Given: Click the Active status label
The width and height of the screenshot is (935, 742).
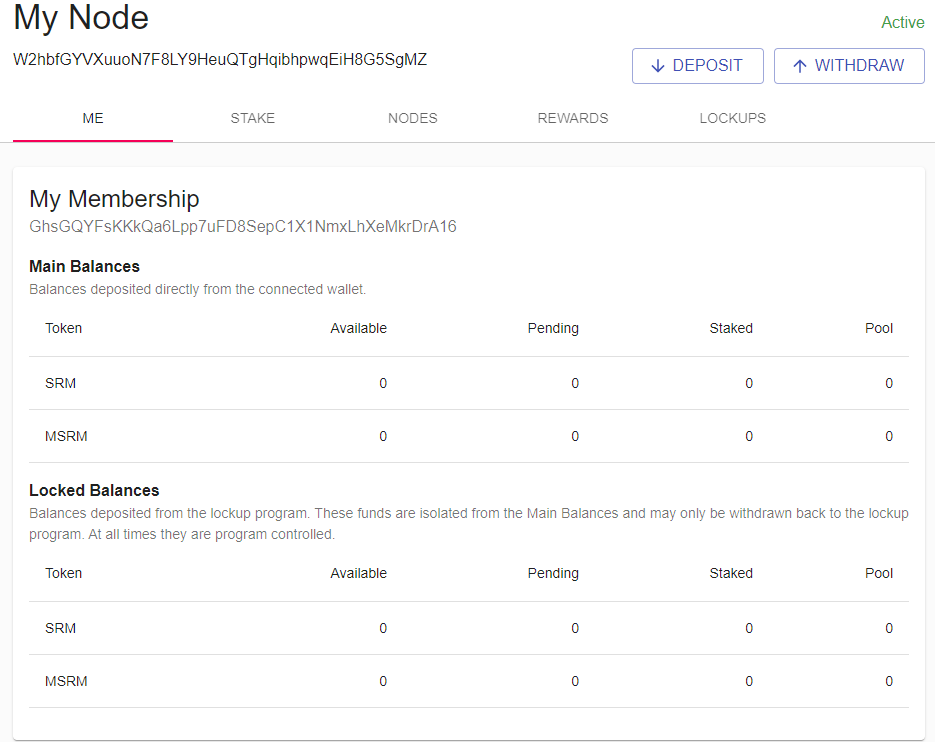Looking at the screenshot, I should coord(903,23).
